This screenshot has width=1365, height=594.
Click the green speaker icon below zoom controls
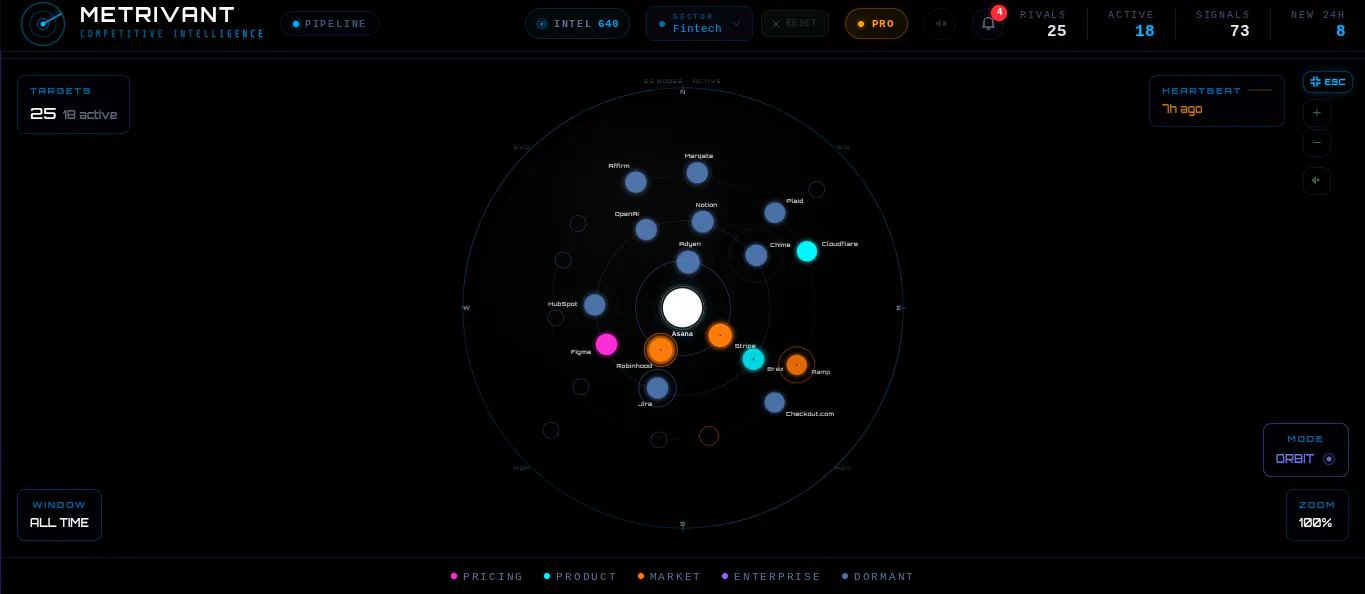[1316, 181]
